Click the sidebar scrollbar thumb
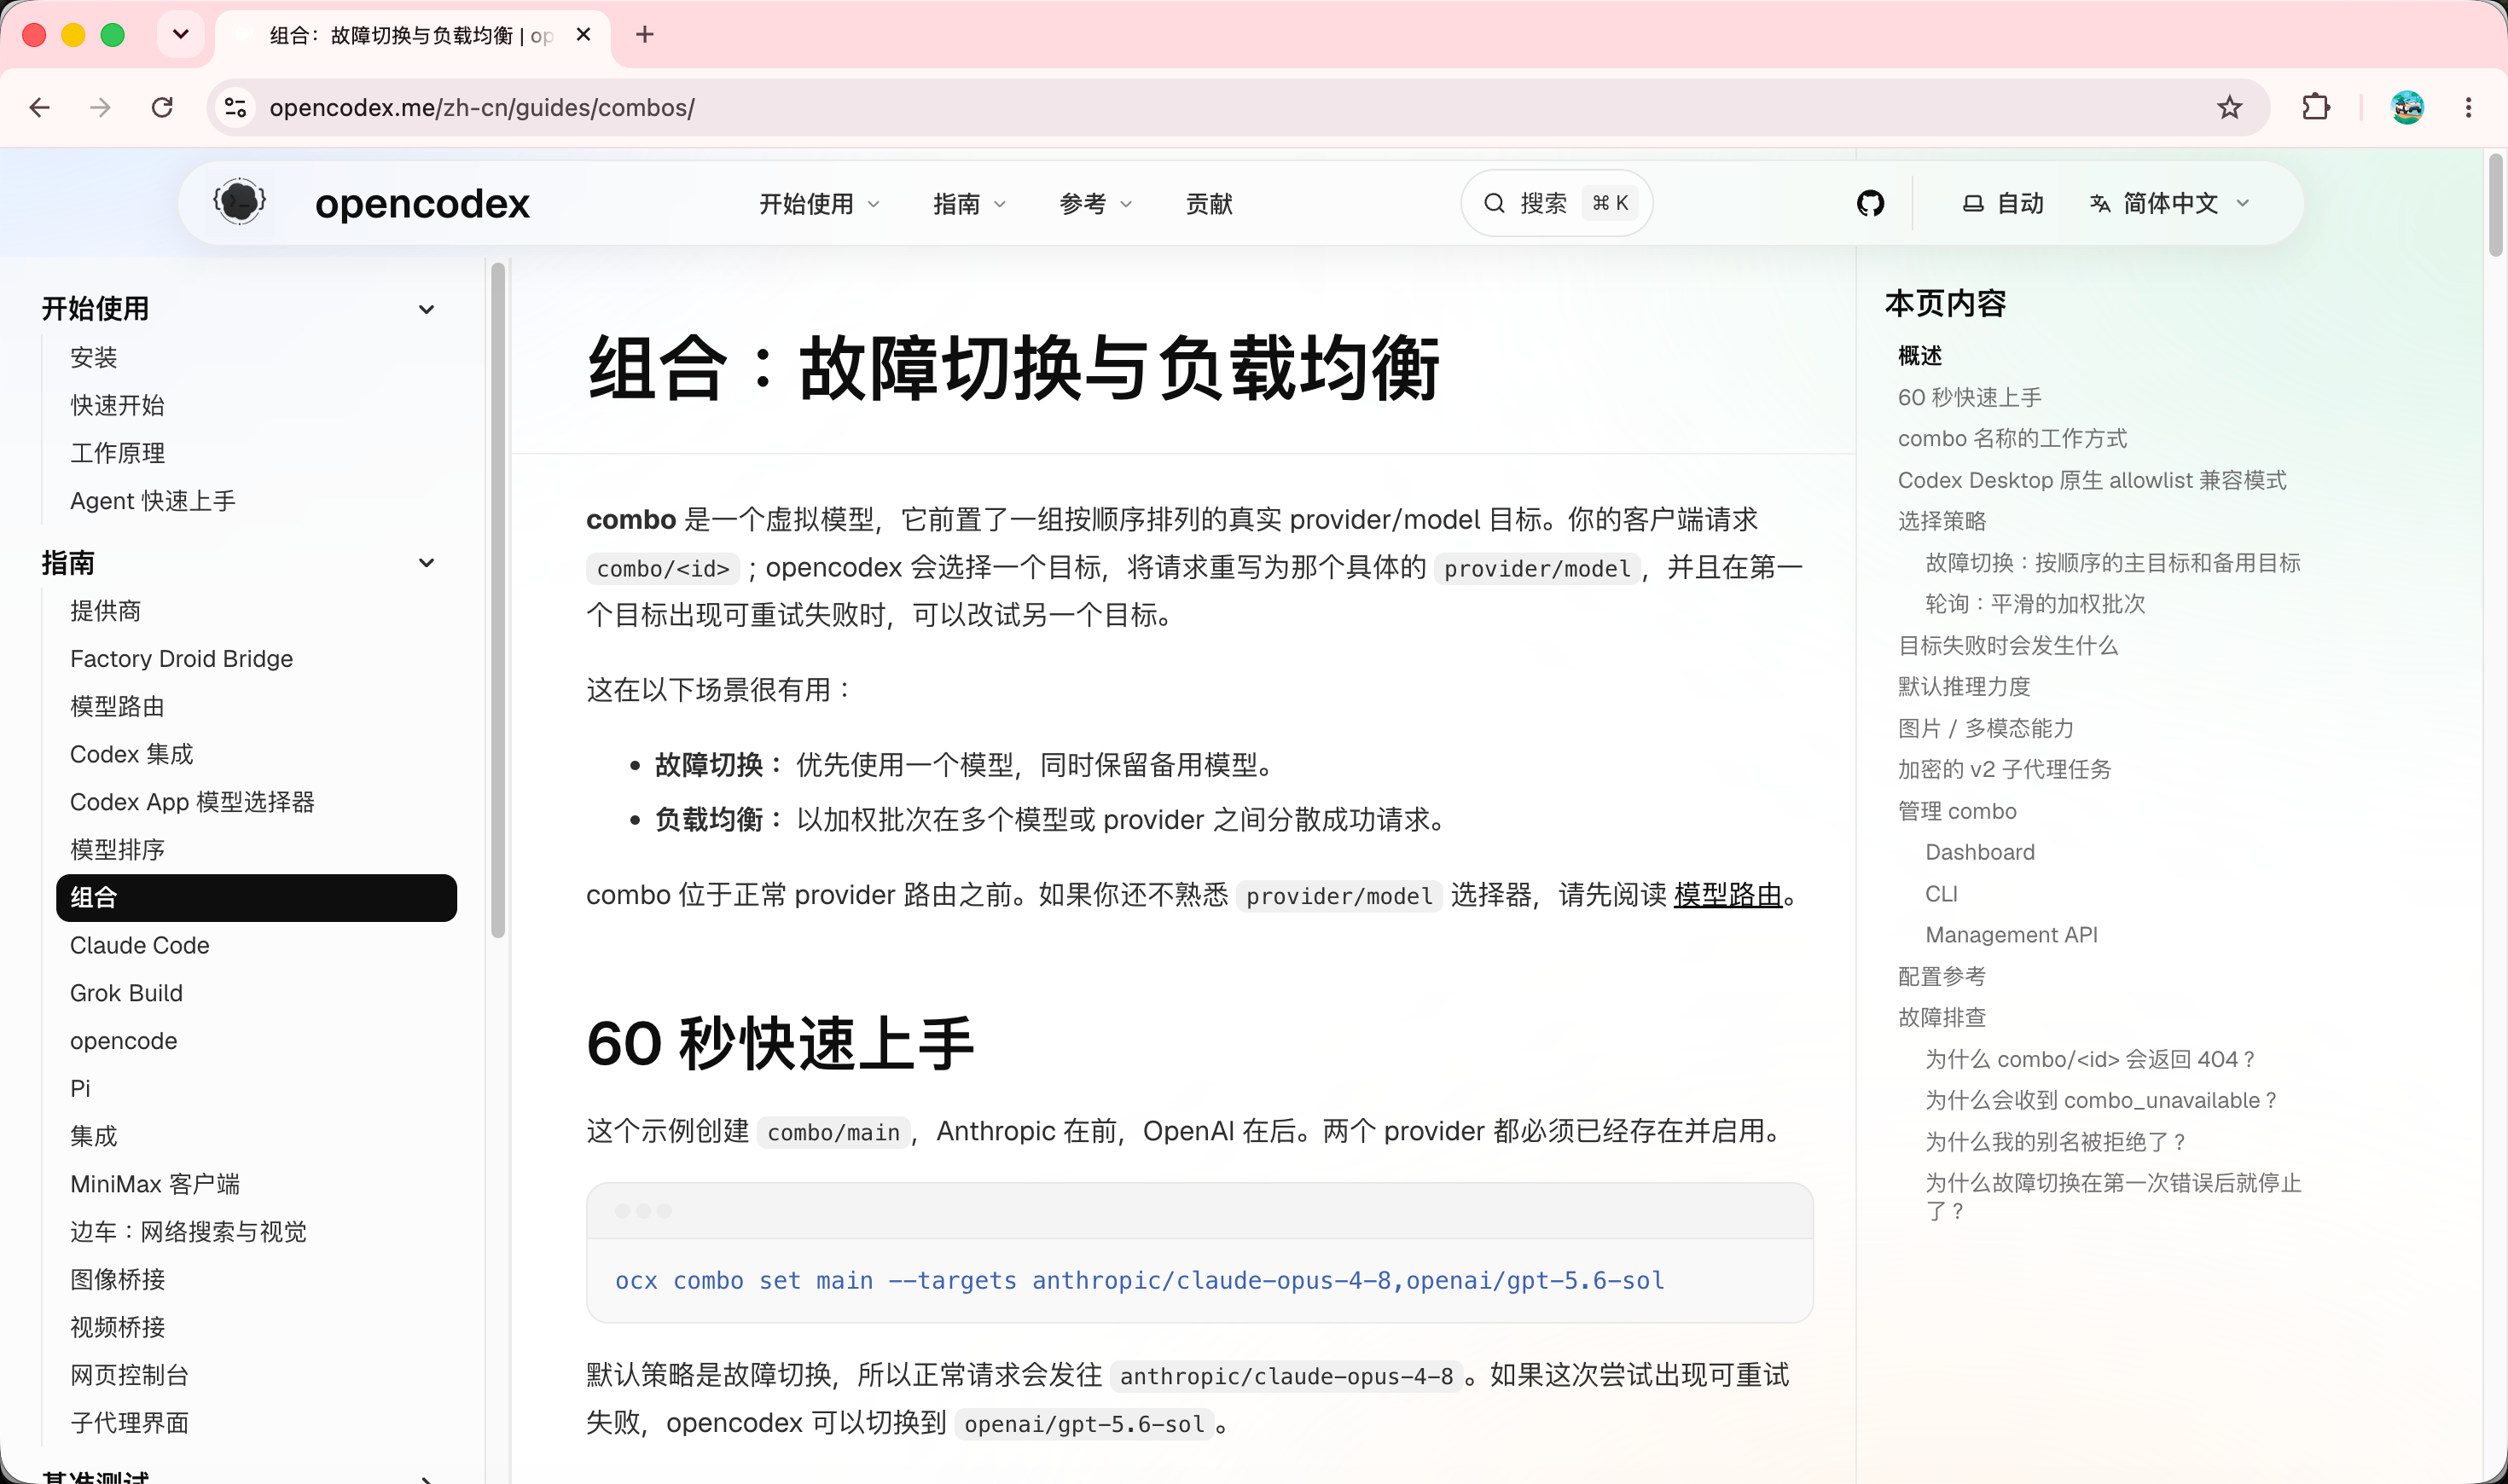The image size is (2508, 1484). 498,600
